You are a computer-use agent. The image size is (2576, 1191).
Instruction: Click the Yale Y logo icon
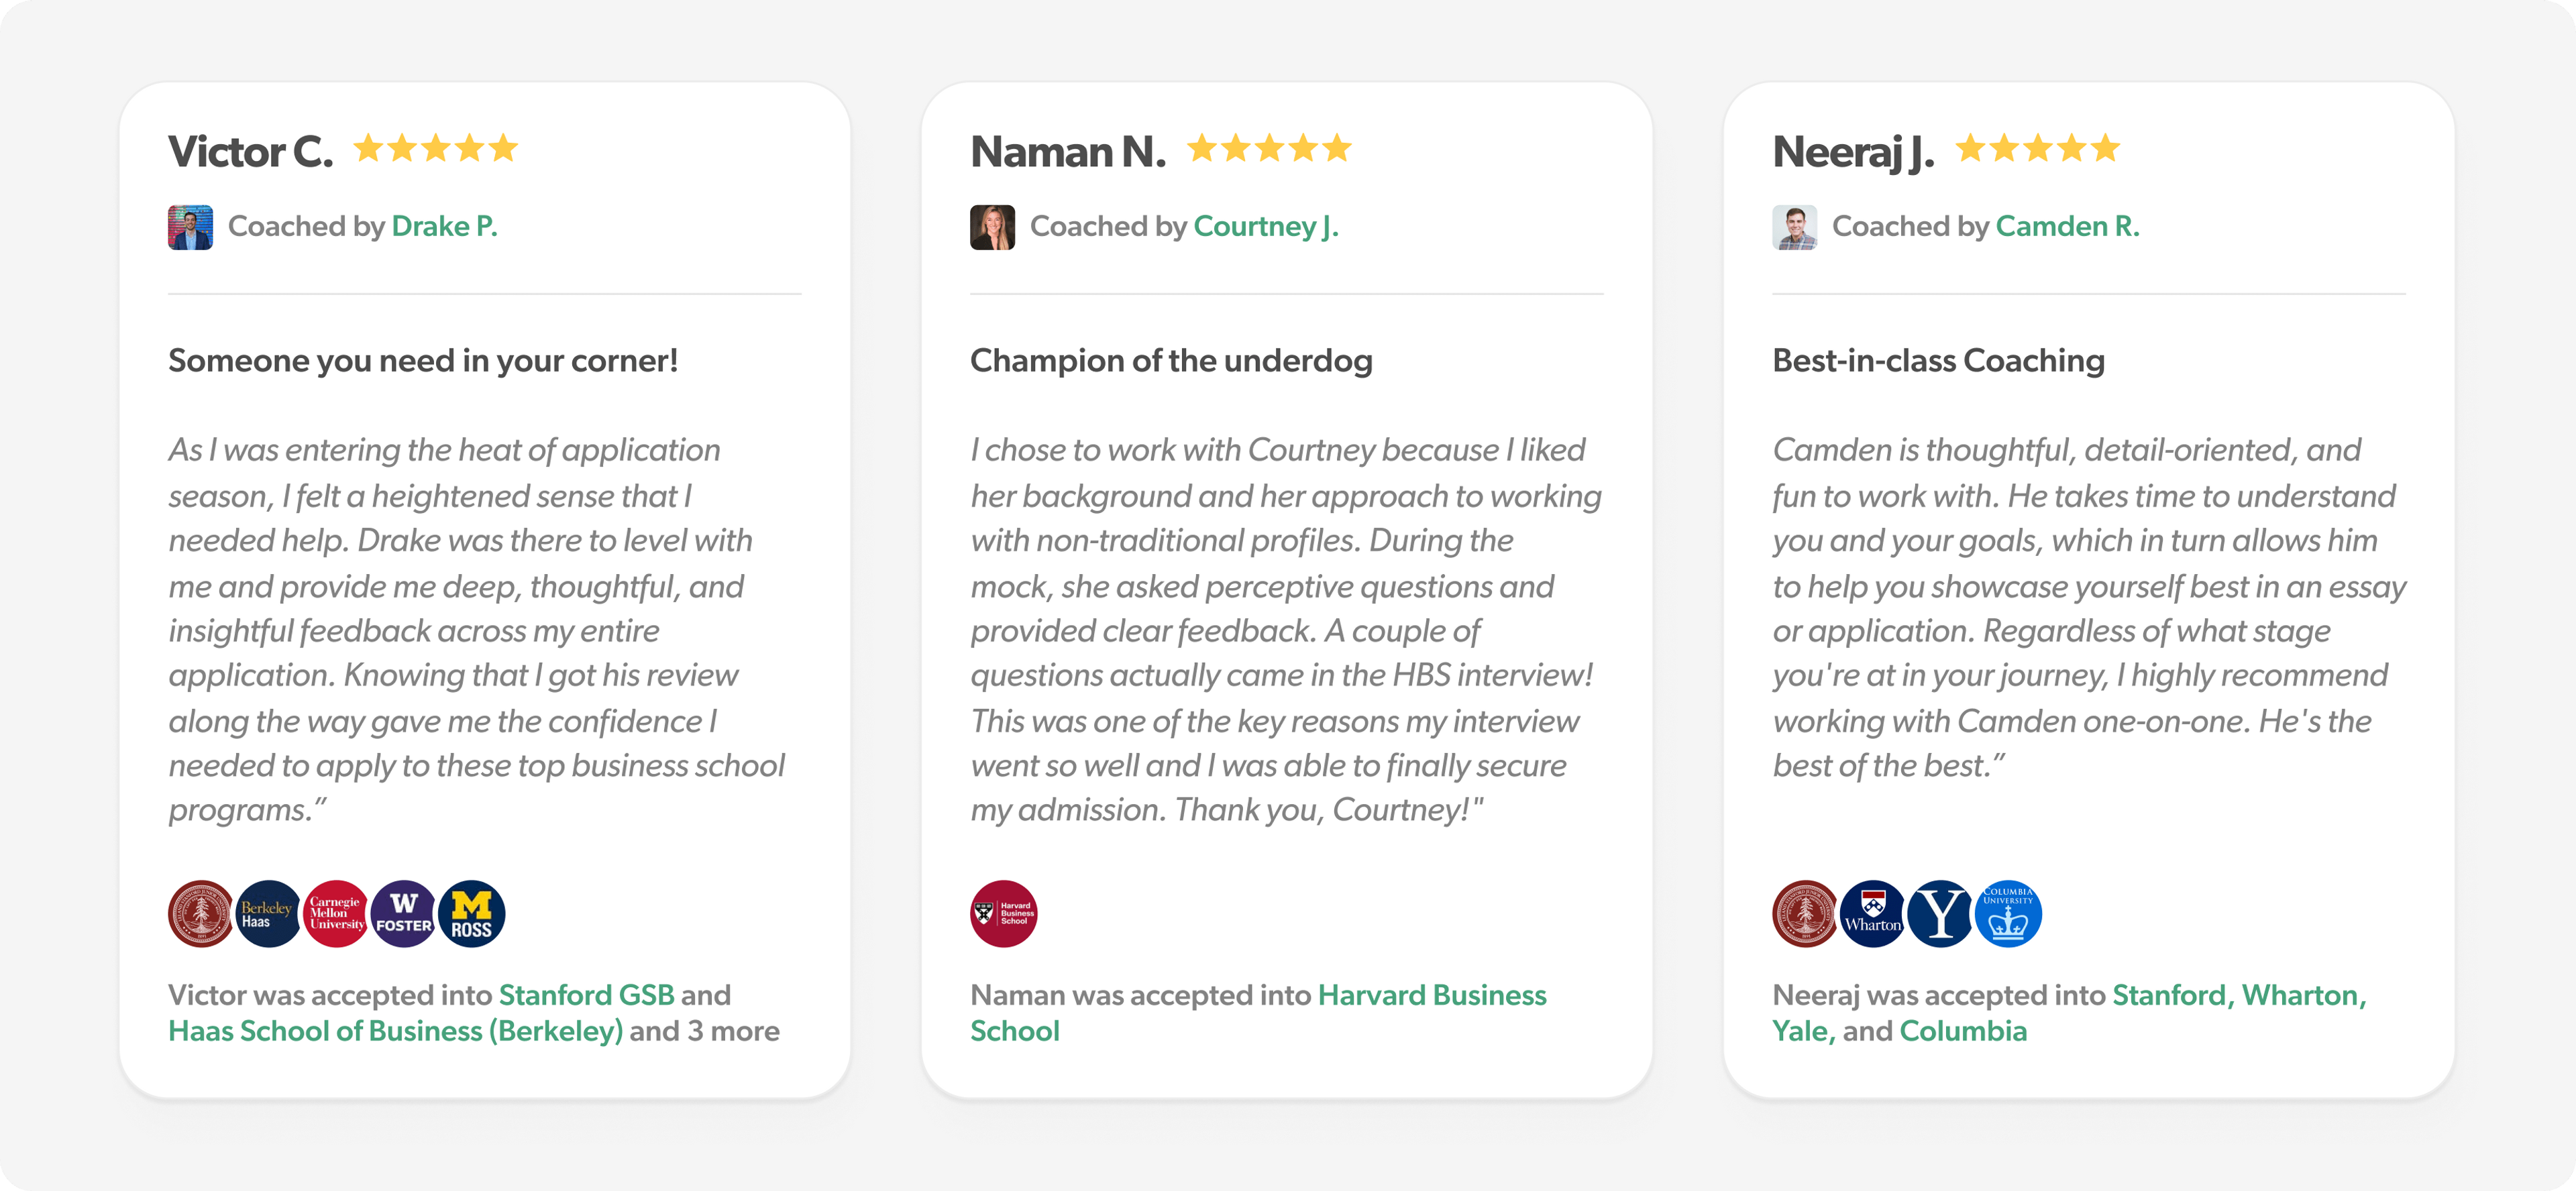[1940, 913]
